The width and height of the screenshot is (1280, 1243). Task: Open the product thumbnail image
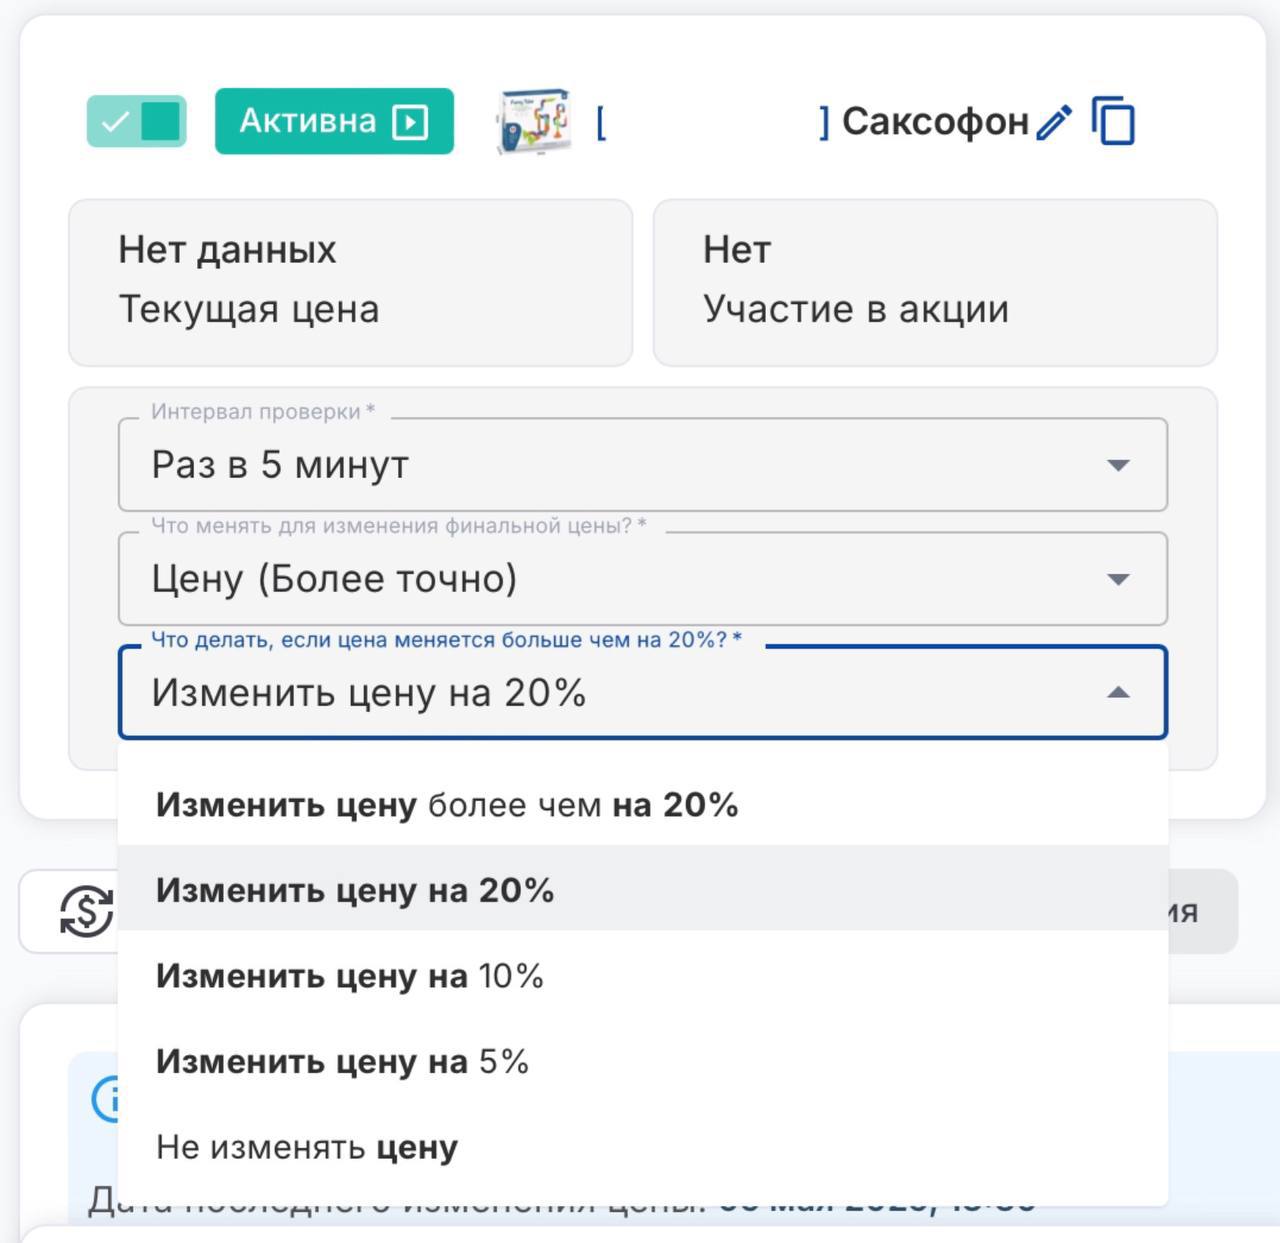[x=533, y=122]
